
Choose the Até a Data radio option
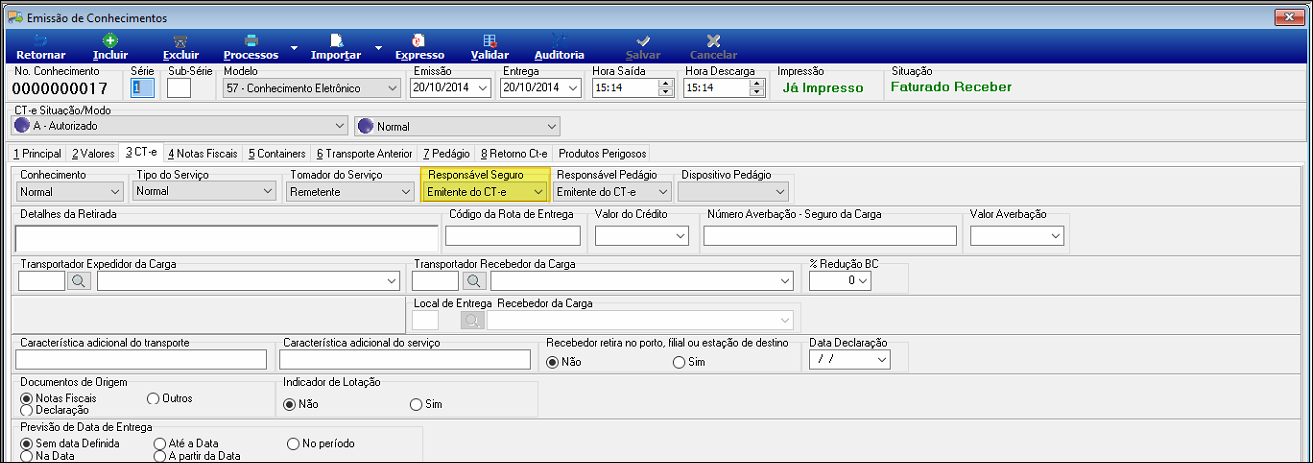tap(160, 443)
